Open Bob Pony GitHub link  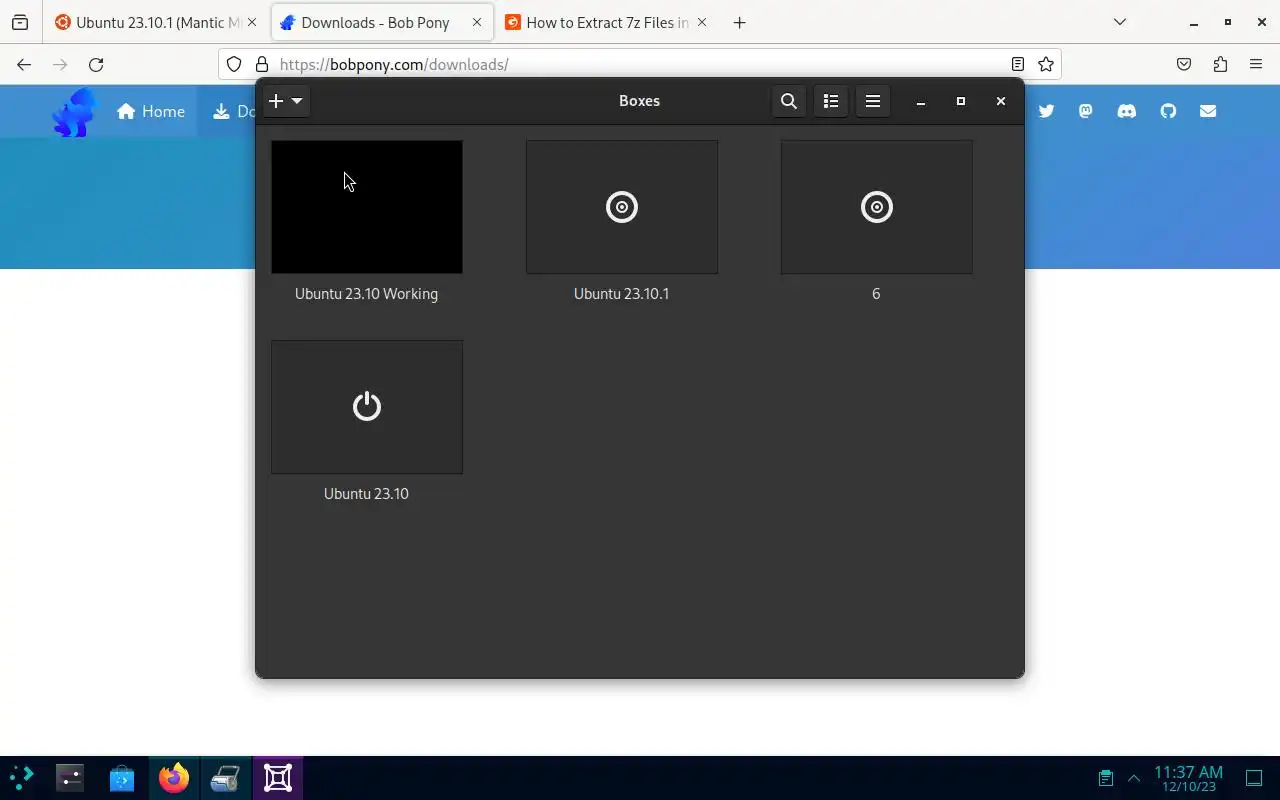(1168, 111)
